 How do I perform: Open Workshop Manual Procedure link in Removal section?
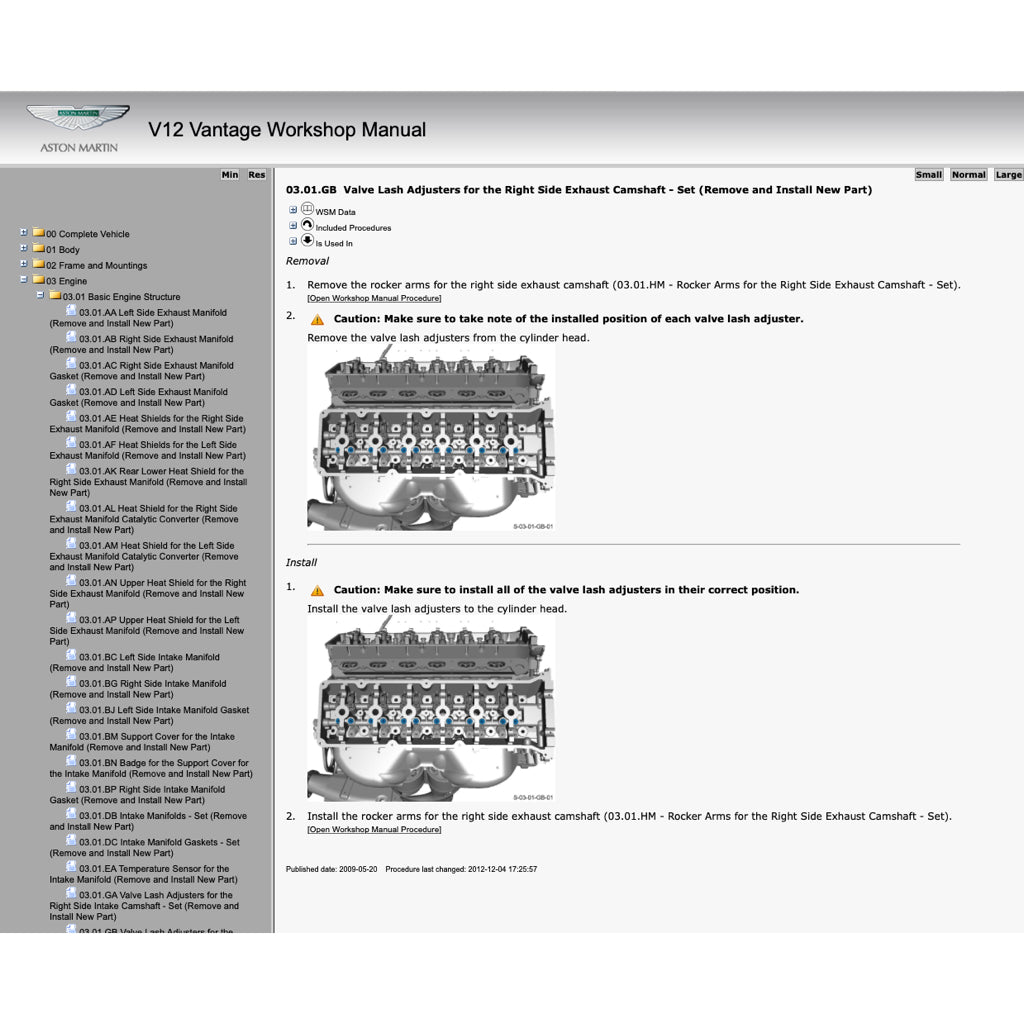point(375,298)
